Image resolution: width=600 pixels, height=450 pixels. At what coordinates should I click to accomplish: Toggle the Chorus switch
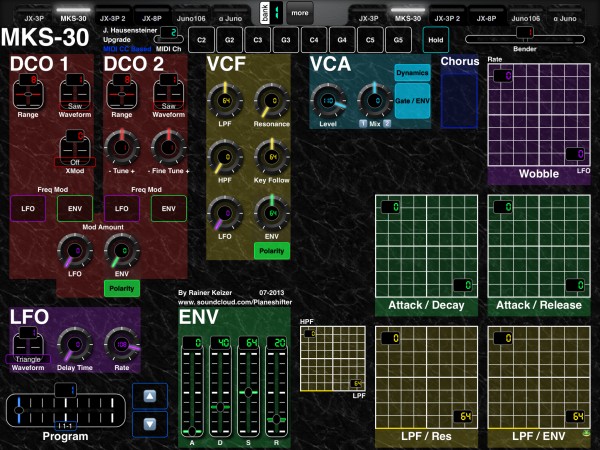pos(459,101)
